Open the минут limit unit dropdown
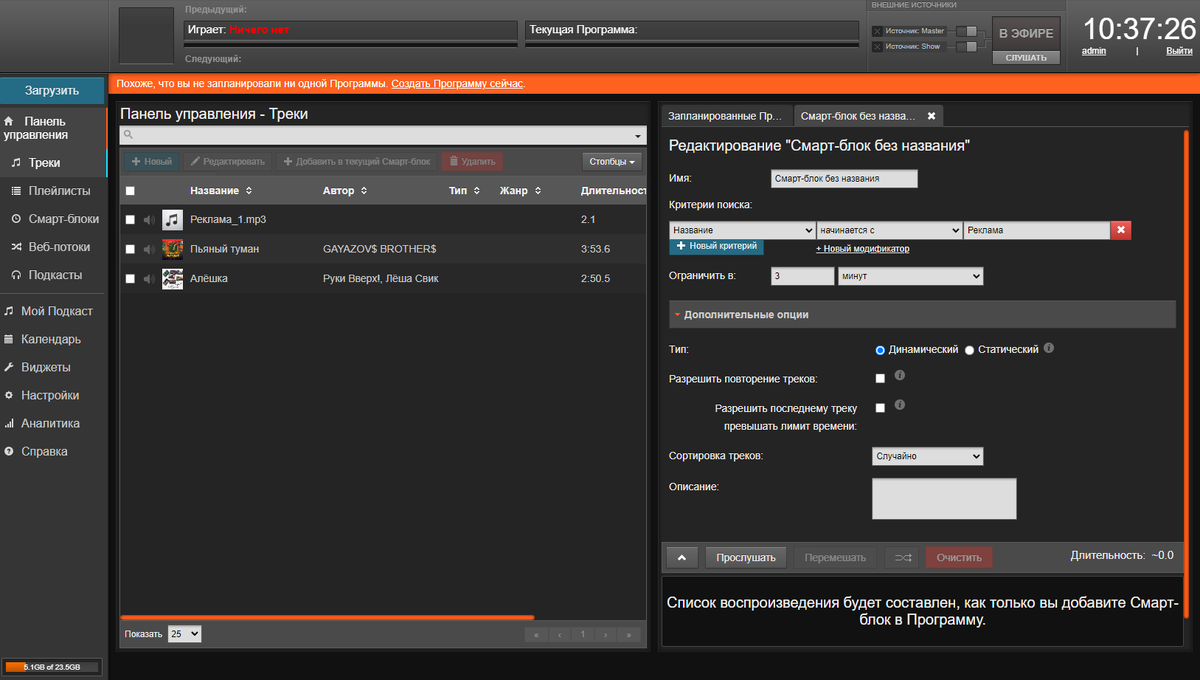Viewport: 1200px width, 680px height. [x=910, y=276]
